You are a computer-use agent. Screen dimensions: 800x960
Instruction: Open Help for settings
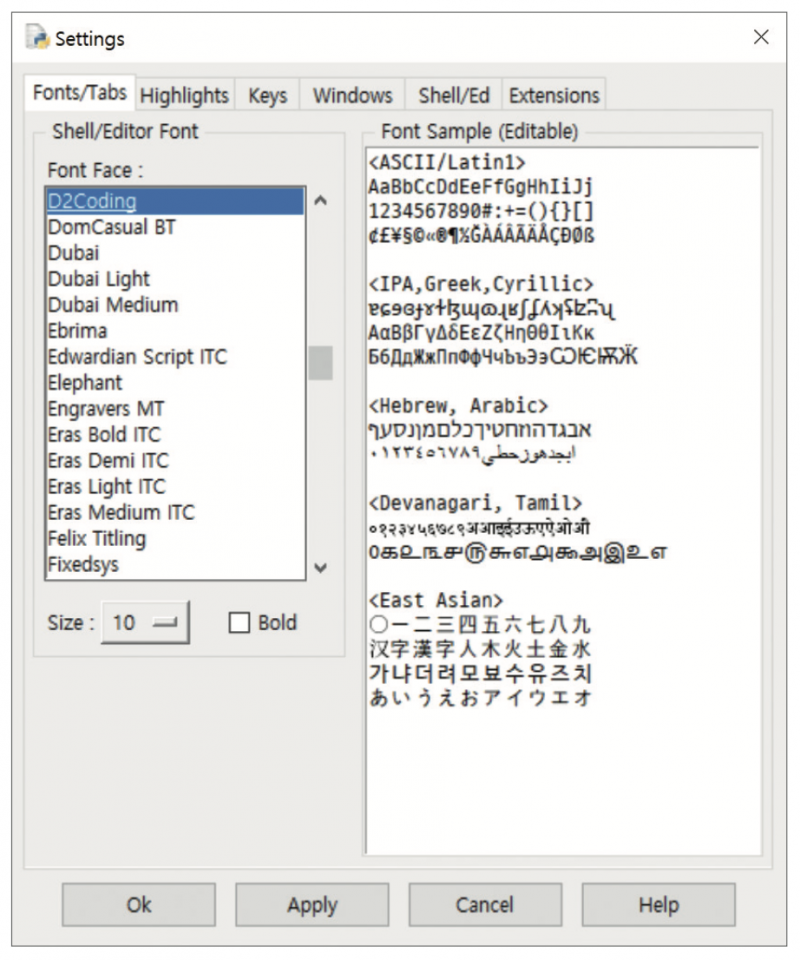click(658, 905)
